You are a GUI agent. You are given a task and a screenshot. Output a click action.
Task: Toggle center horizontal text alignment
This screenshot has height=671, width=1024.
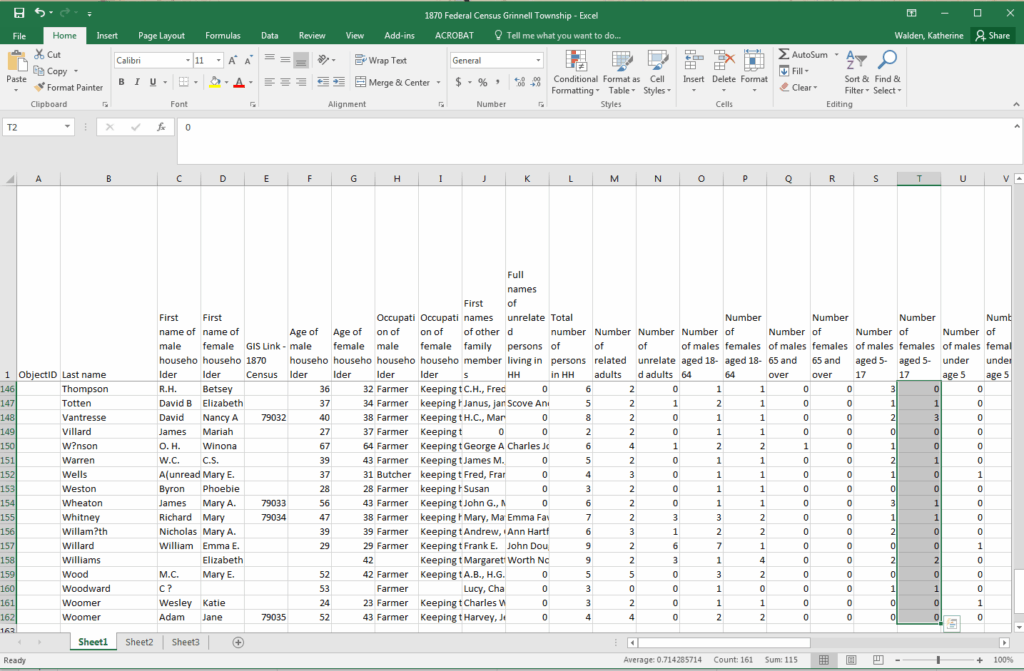tap(285, 82)
